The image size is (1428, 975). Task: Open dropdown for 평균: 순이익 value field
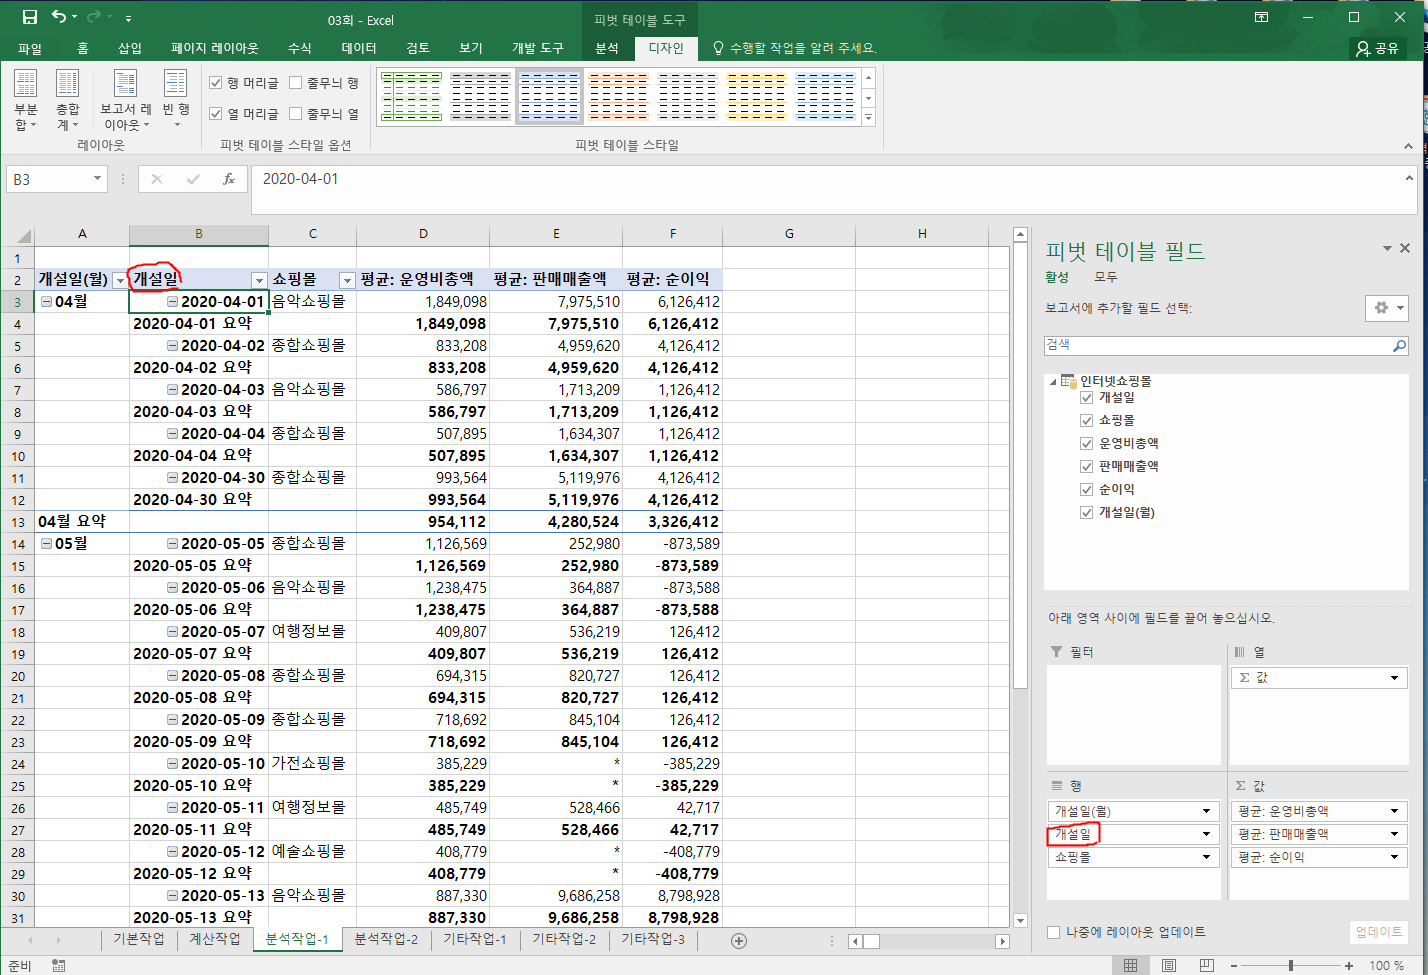pos(1394,857)
